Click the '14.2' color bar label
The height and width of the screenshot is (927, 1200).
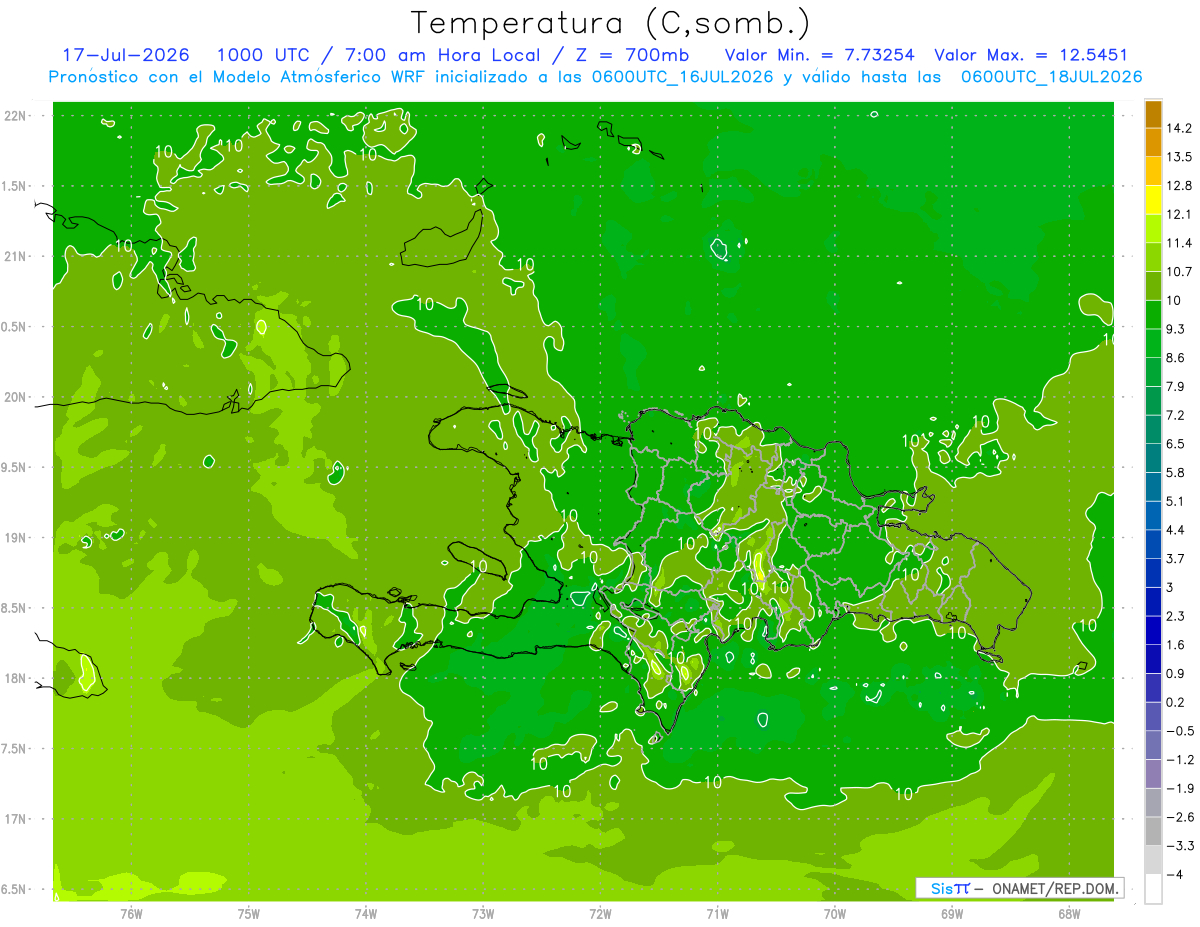pyautogui.click(x=1179, y=129)
